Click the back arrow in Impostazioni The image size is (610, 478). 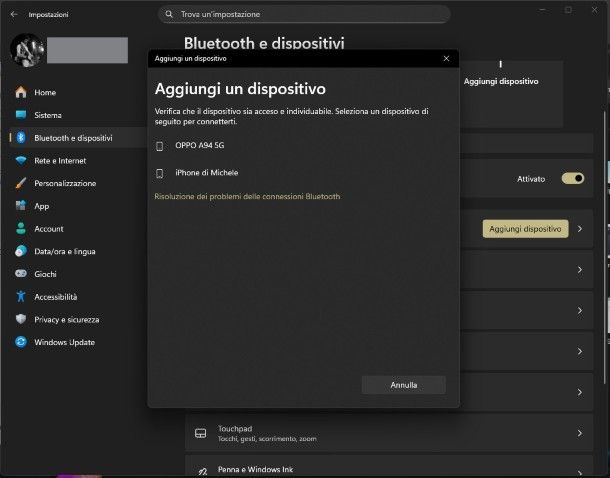(14, 14)
